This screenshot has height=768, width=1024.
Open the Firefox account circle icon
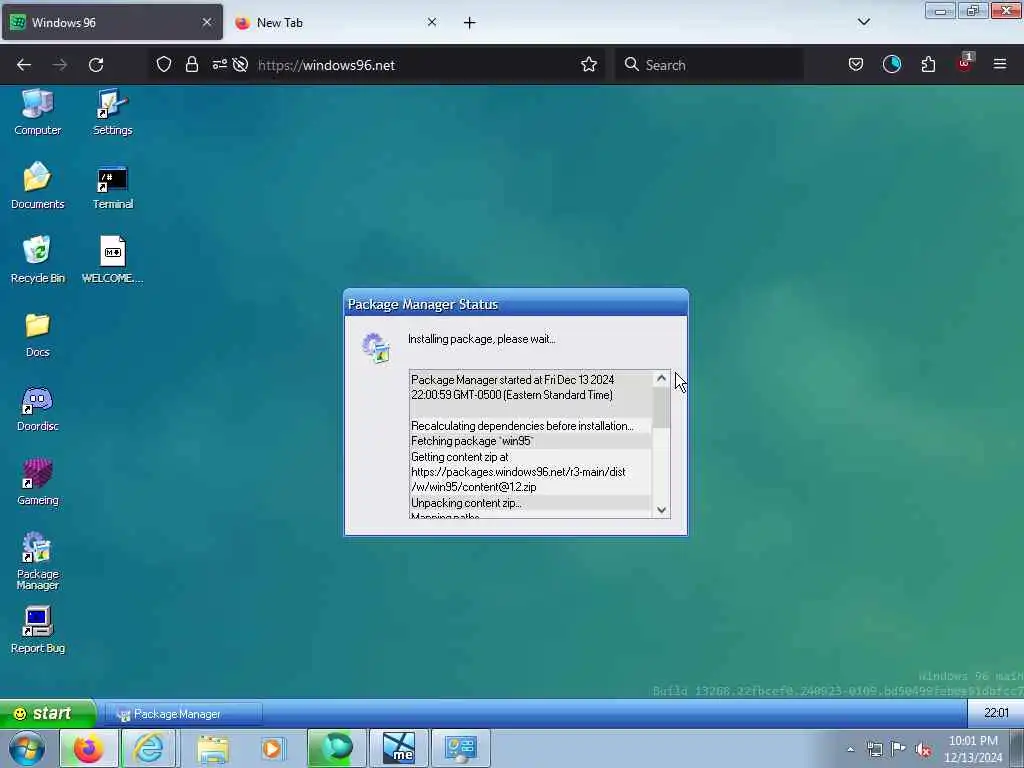(891, 64)
